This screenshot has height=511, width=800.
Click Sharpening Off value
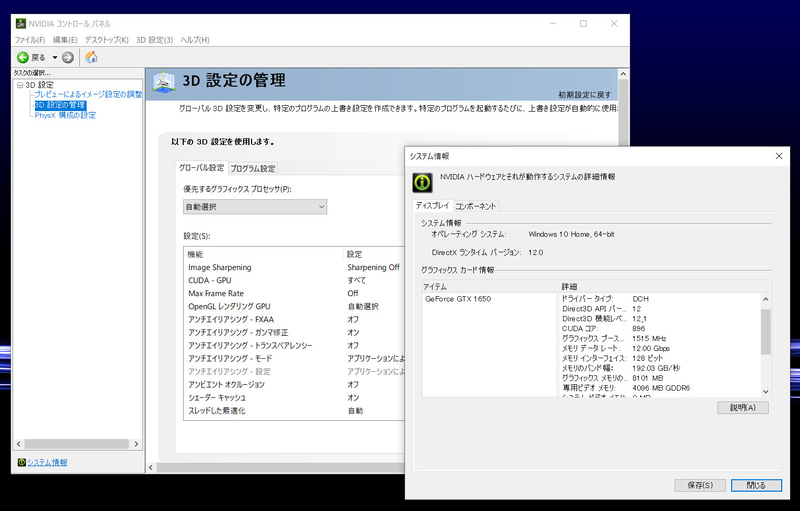tap(373, 267)
